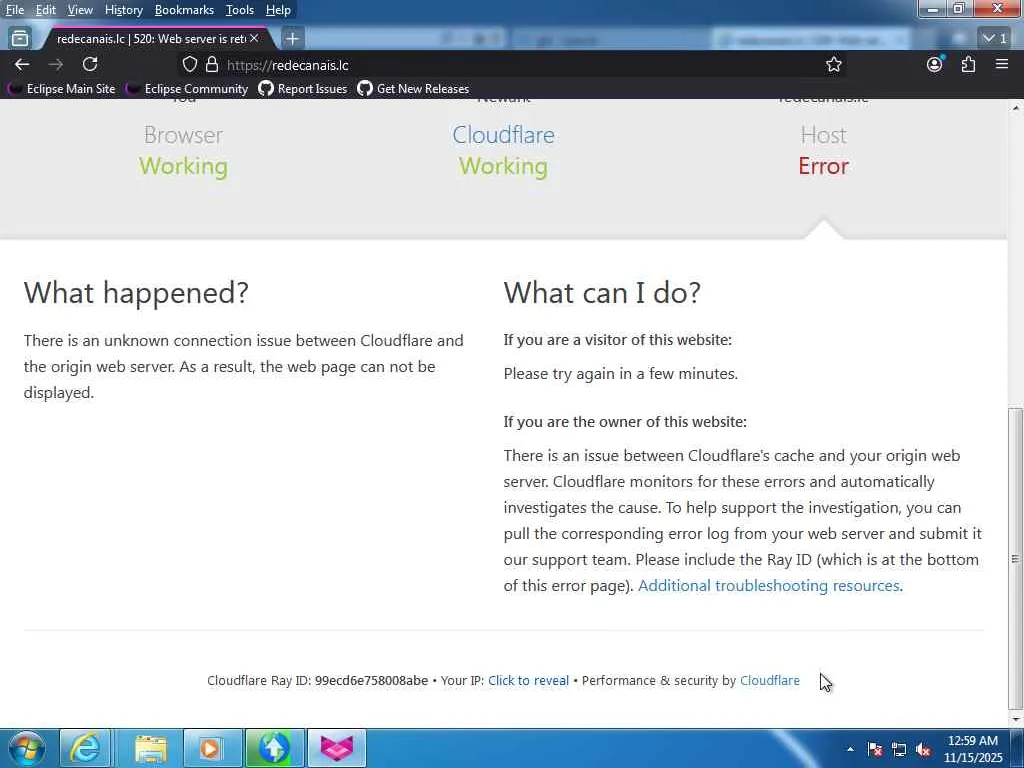Image resolution: width=1024 pixels, height=768 pixels.
Task: Open Cloudflare link in footer
Action: point(769,680)
